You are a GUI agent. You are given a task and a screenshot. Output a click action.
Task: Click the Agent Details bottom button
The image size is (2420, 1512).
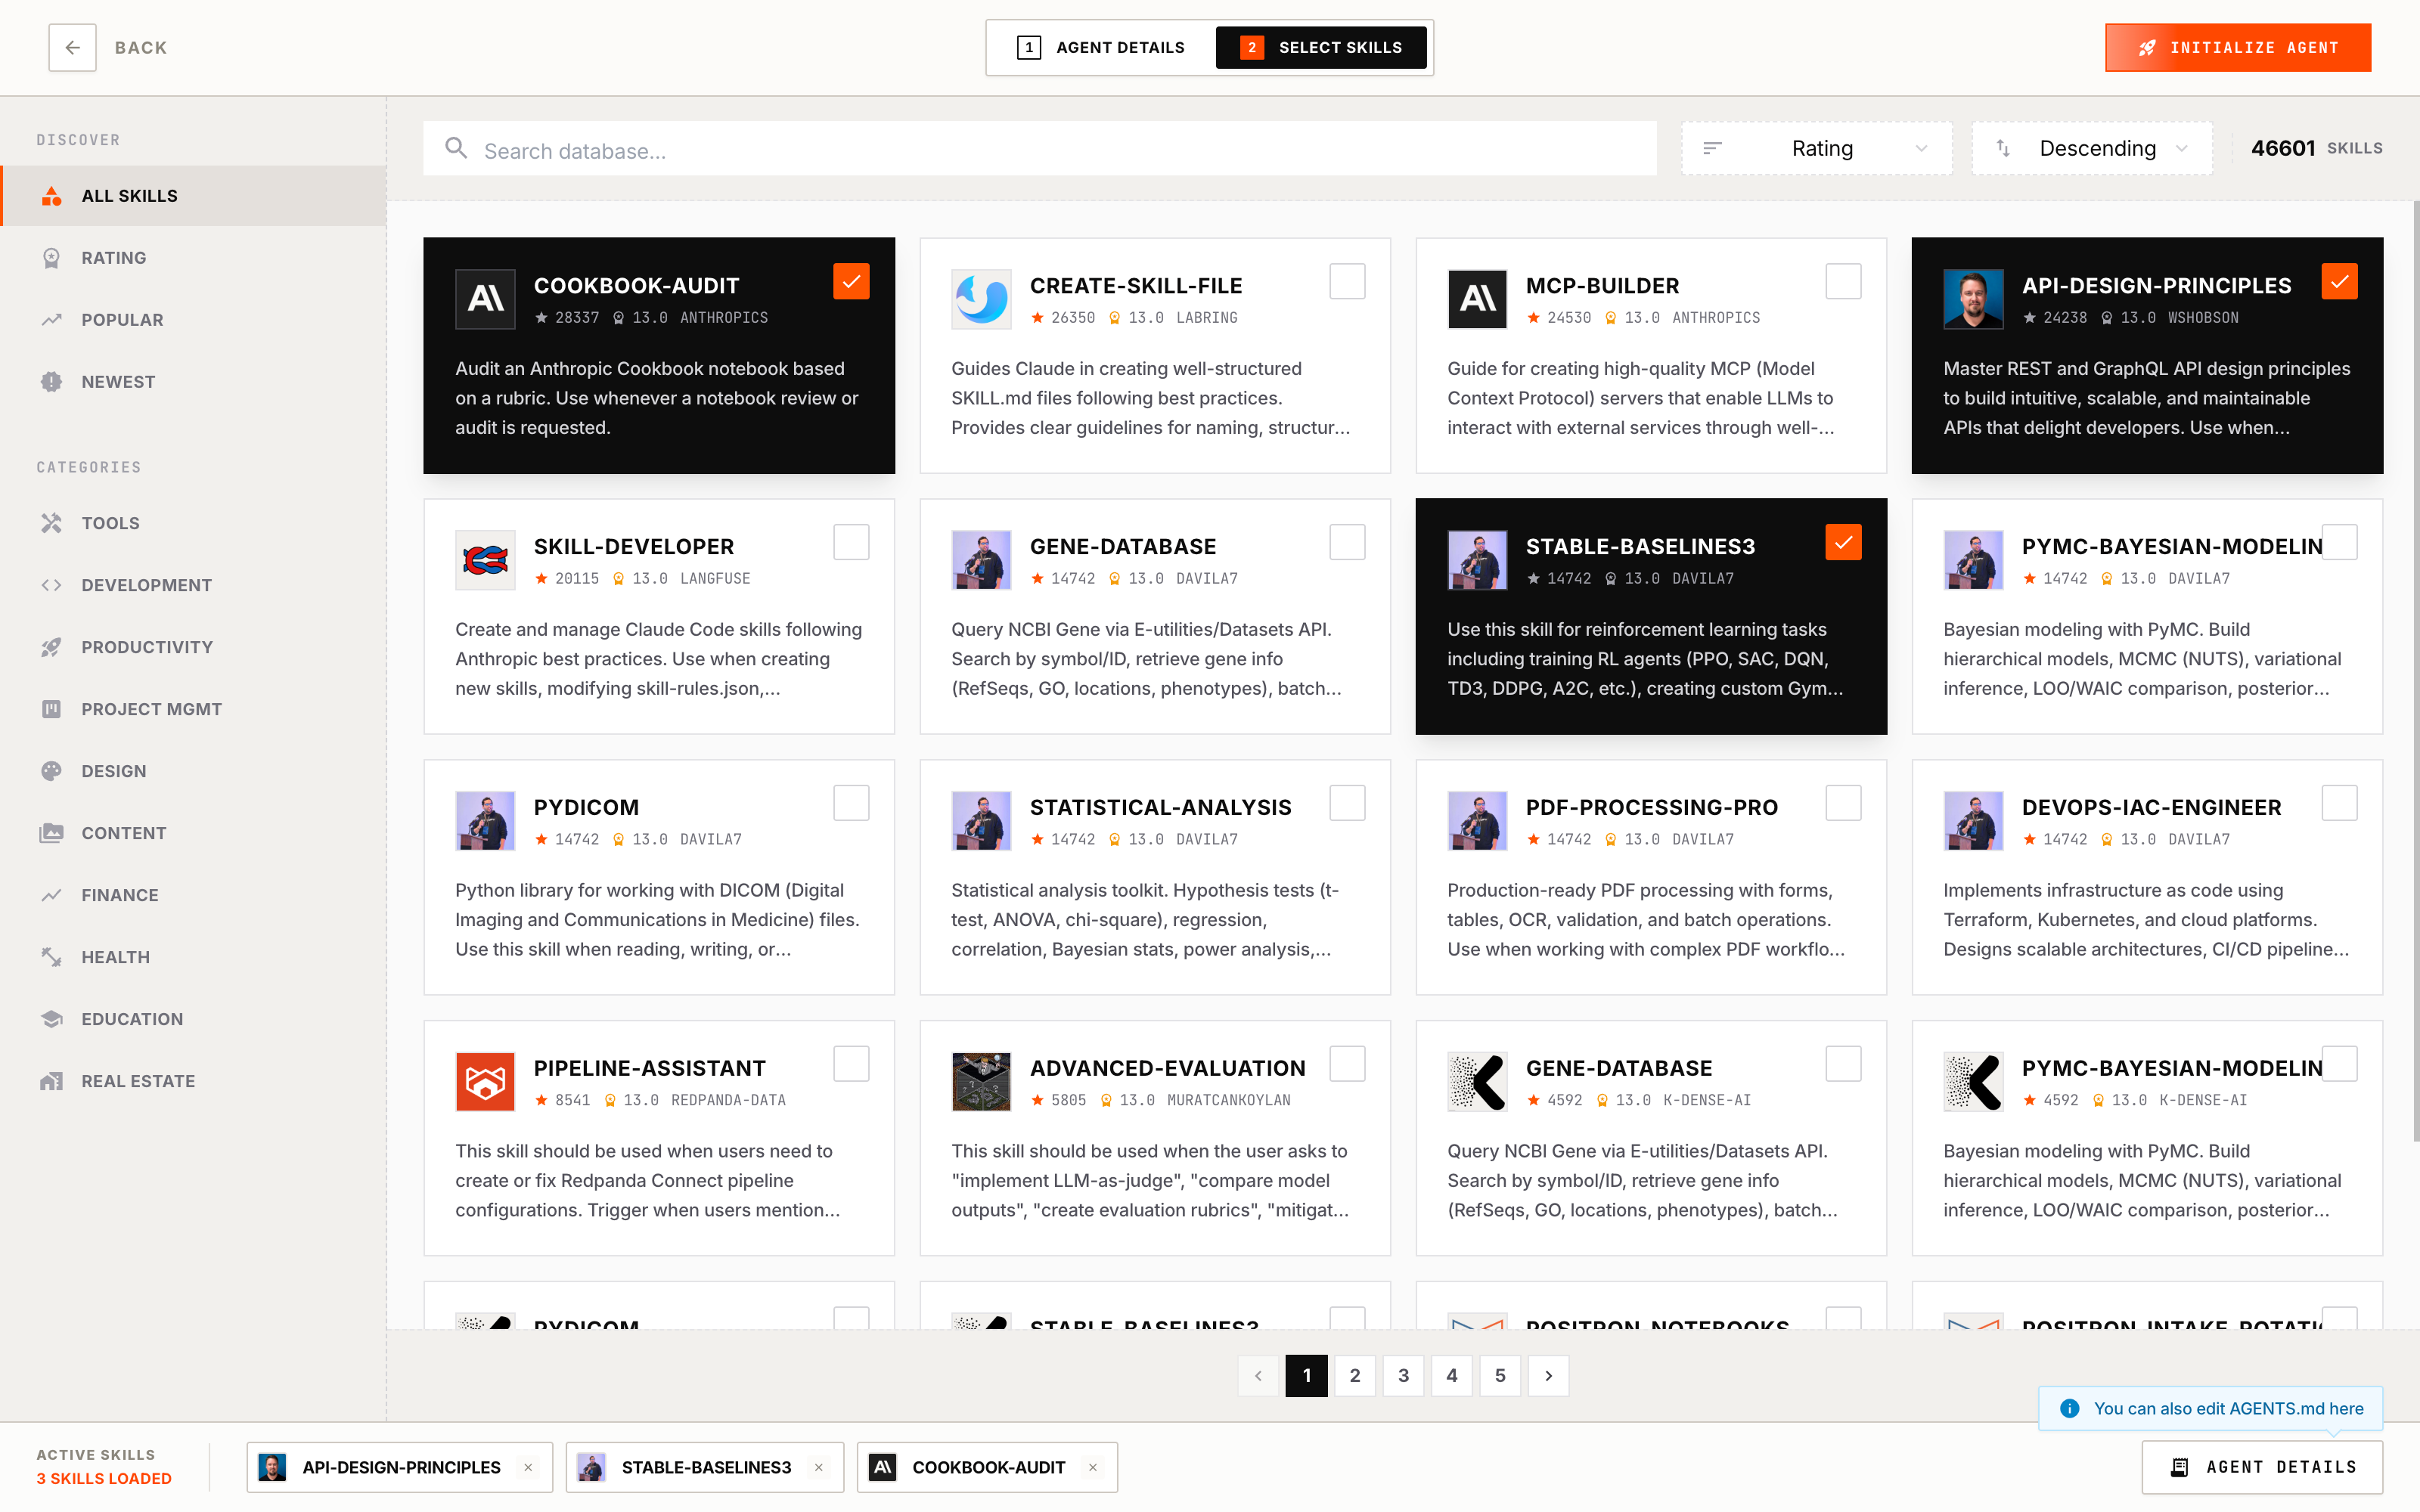click(x=2262, y=1467)
